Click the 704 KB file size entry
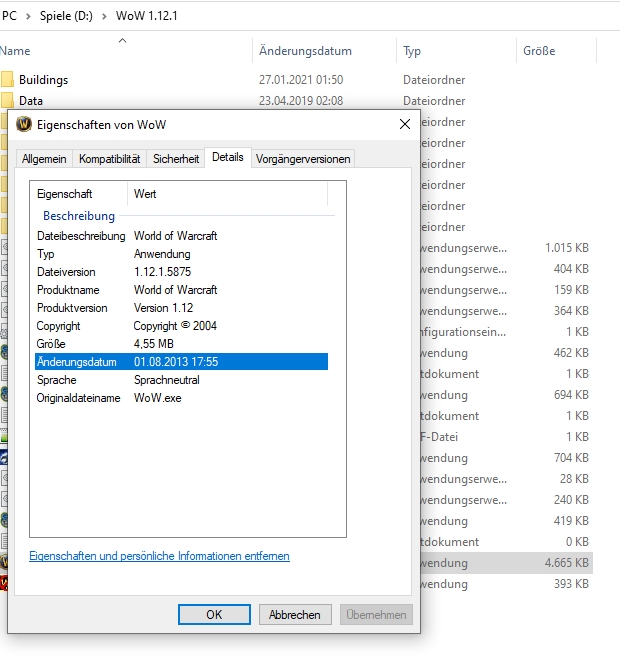The image size is (620, 666). tap(571, 458)
